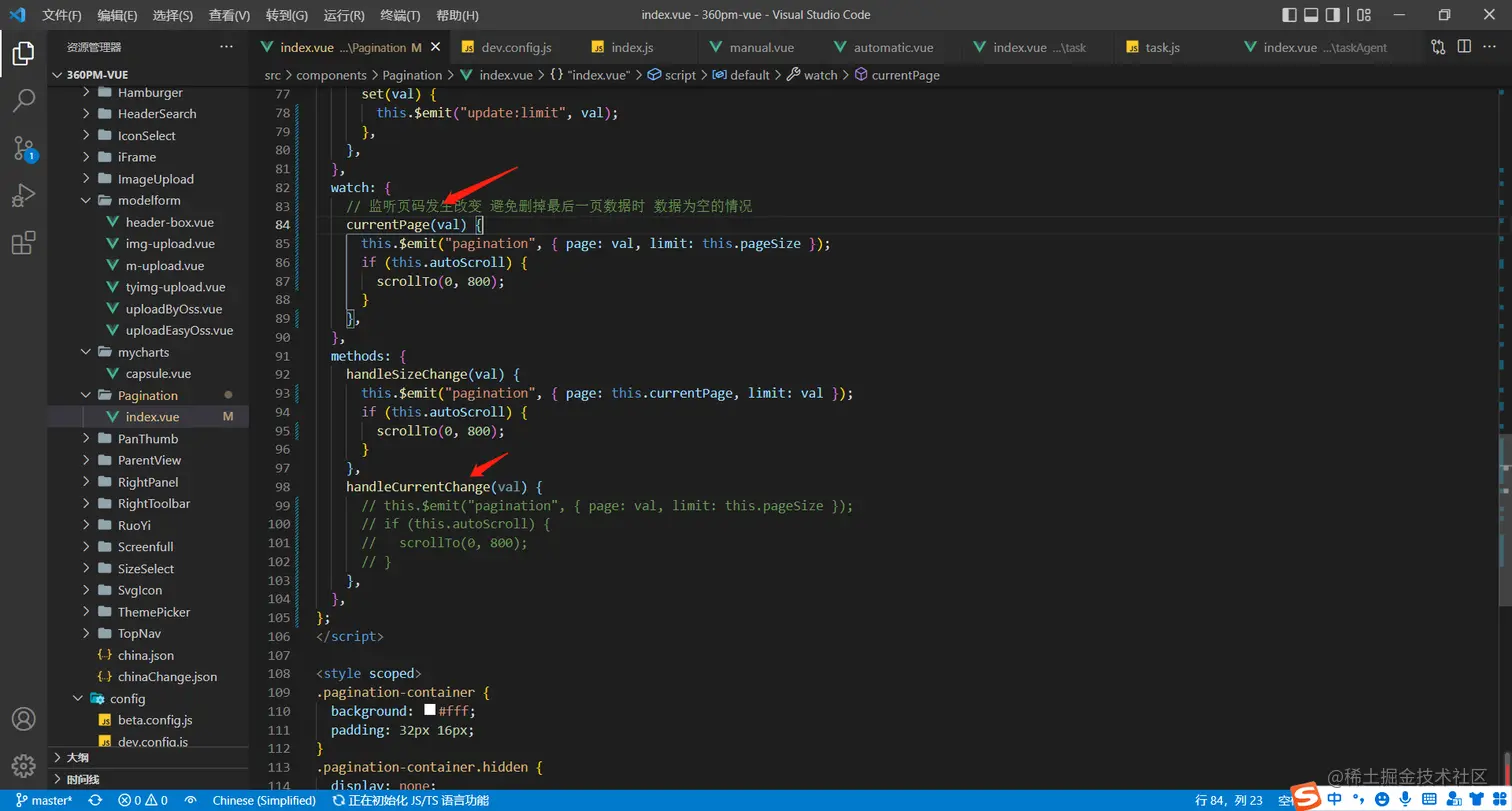Open the Extensions view
1512x811 pixels.
(x=23, y=243)
